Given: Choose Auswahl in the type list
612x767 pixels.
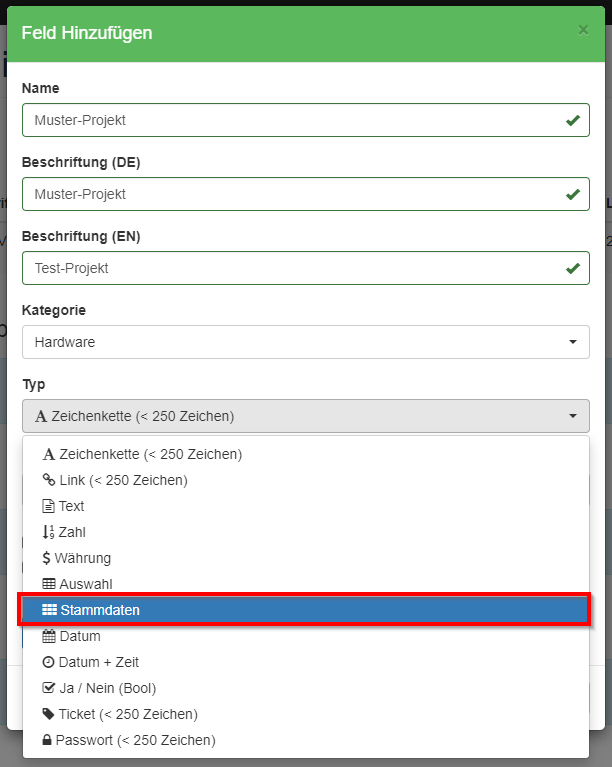Looking at the screenshot, I should (x=86, y=584).
